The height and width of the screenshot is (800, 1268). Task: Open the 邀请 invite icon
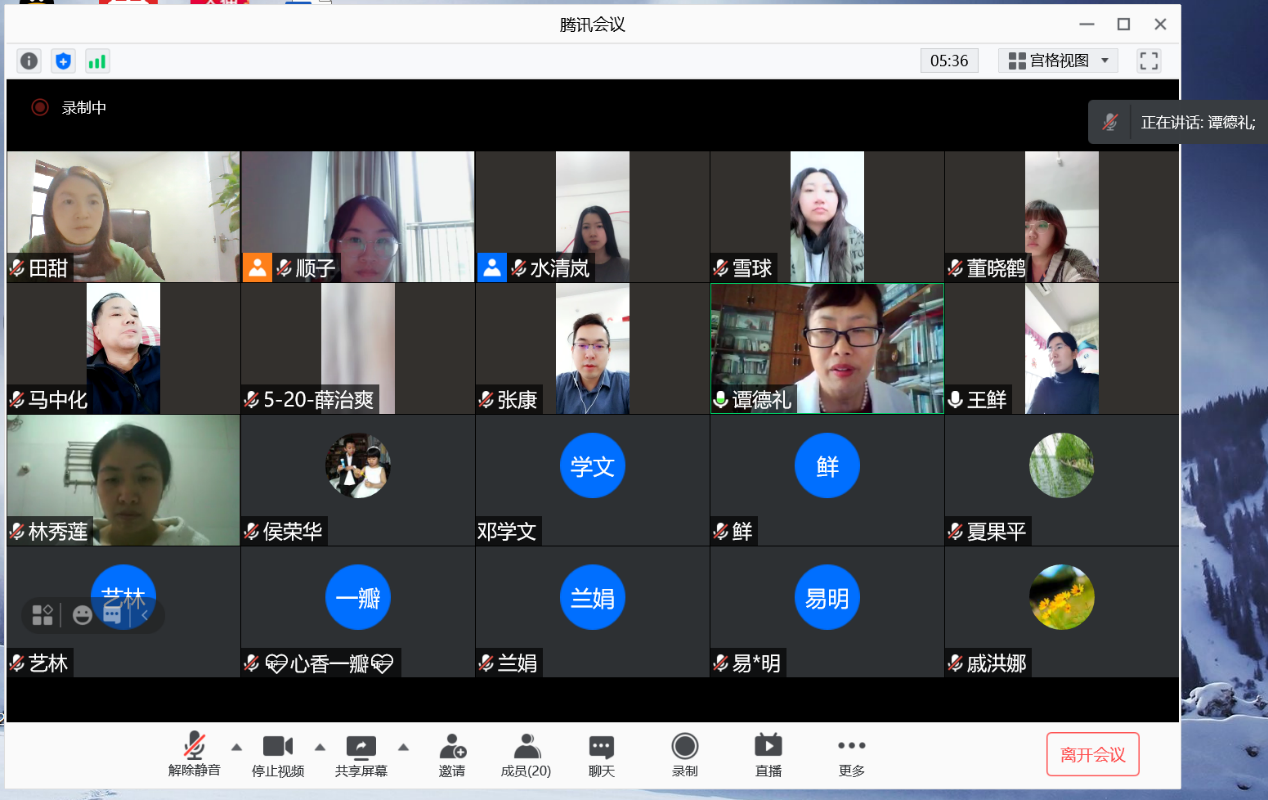click(x=452, y=754)
